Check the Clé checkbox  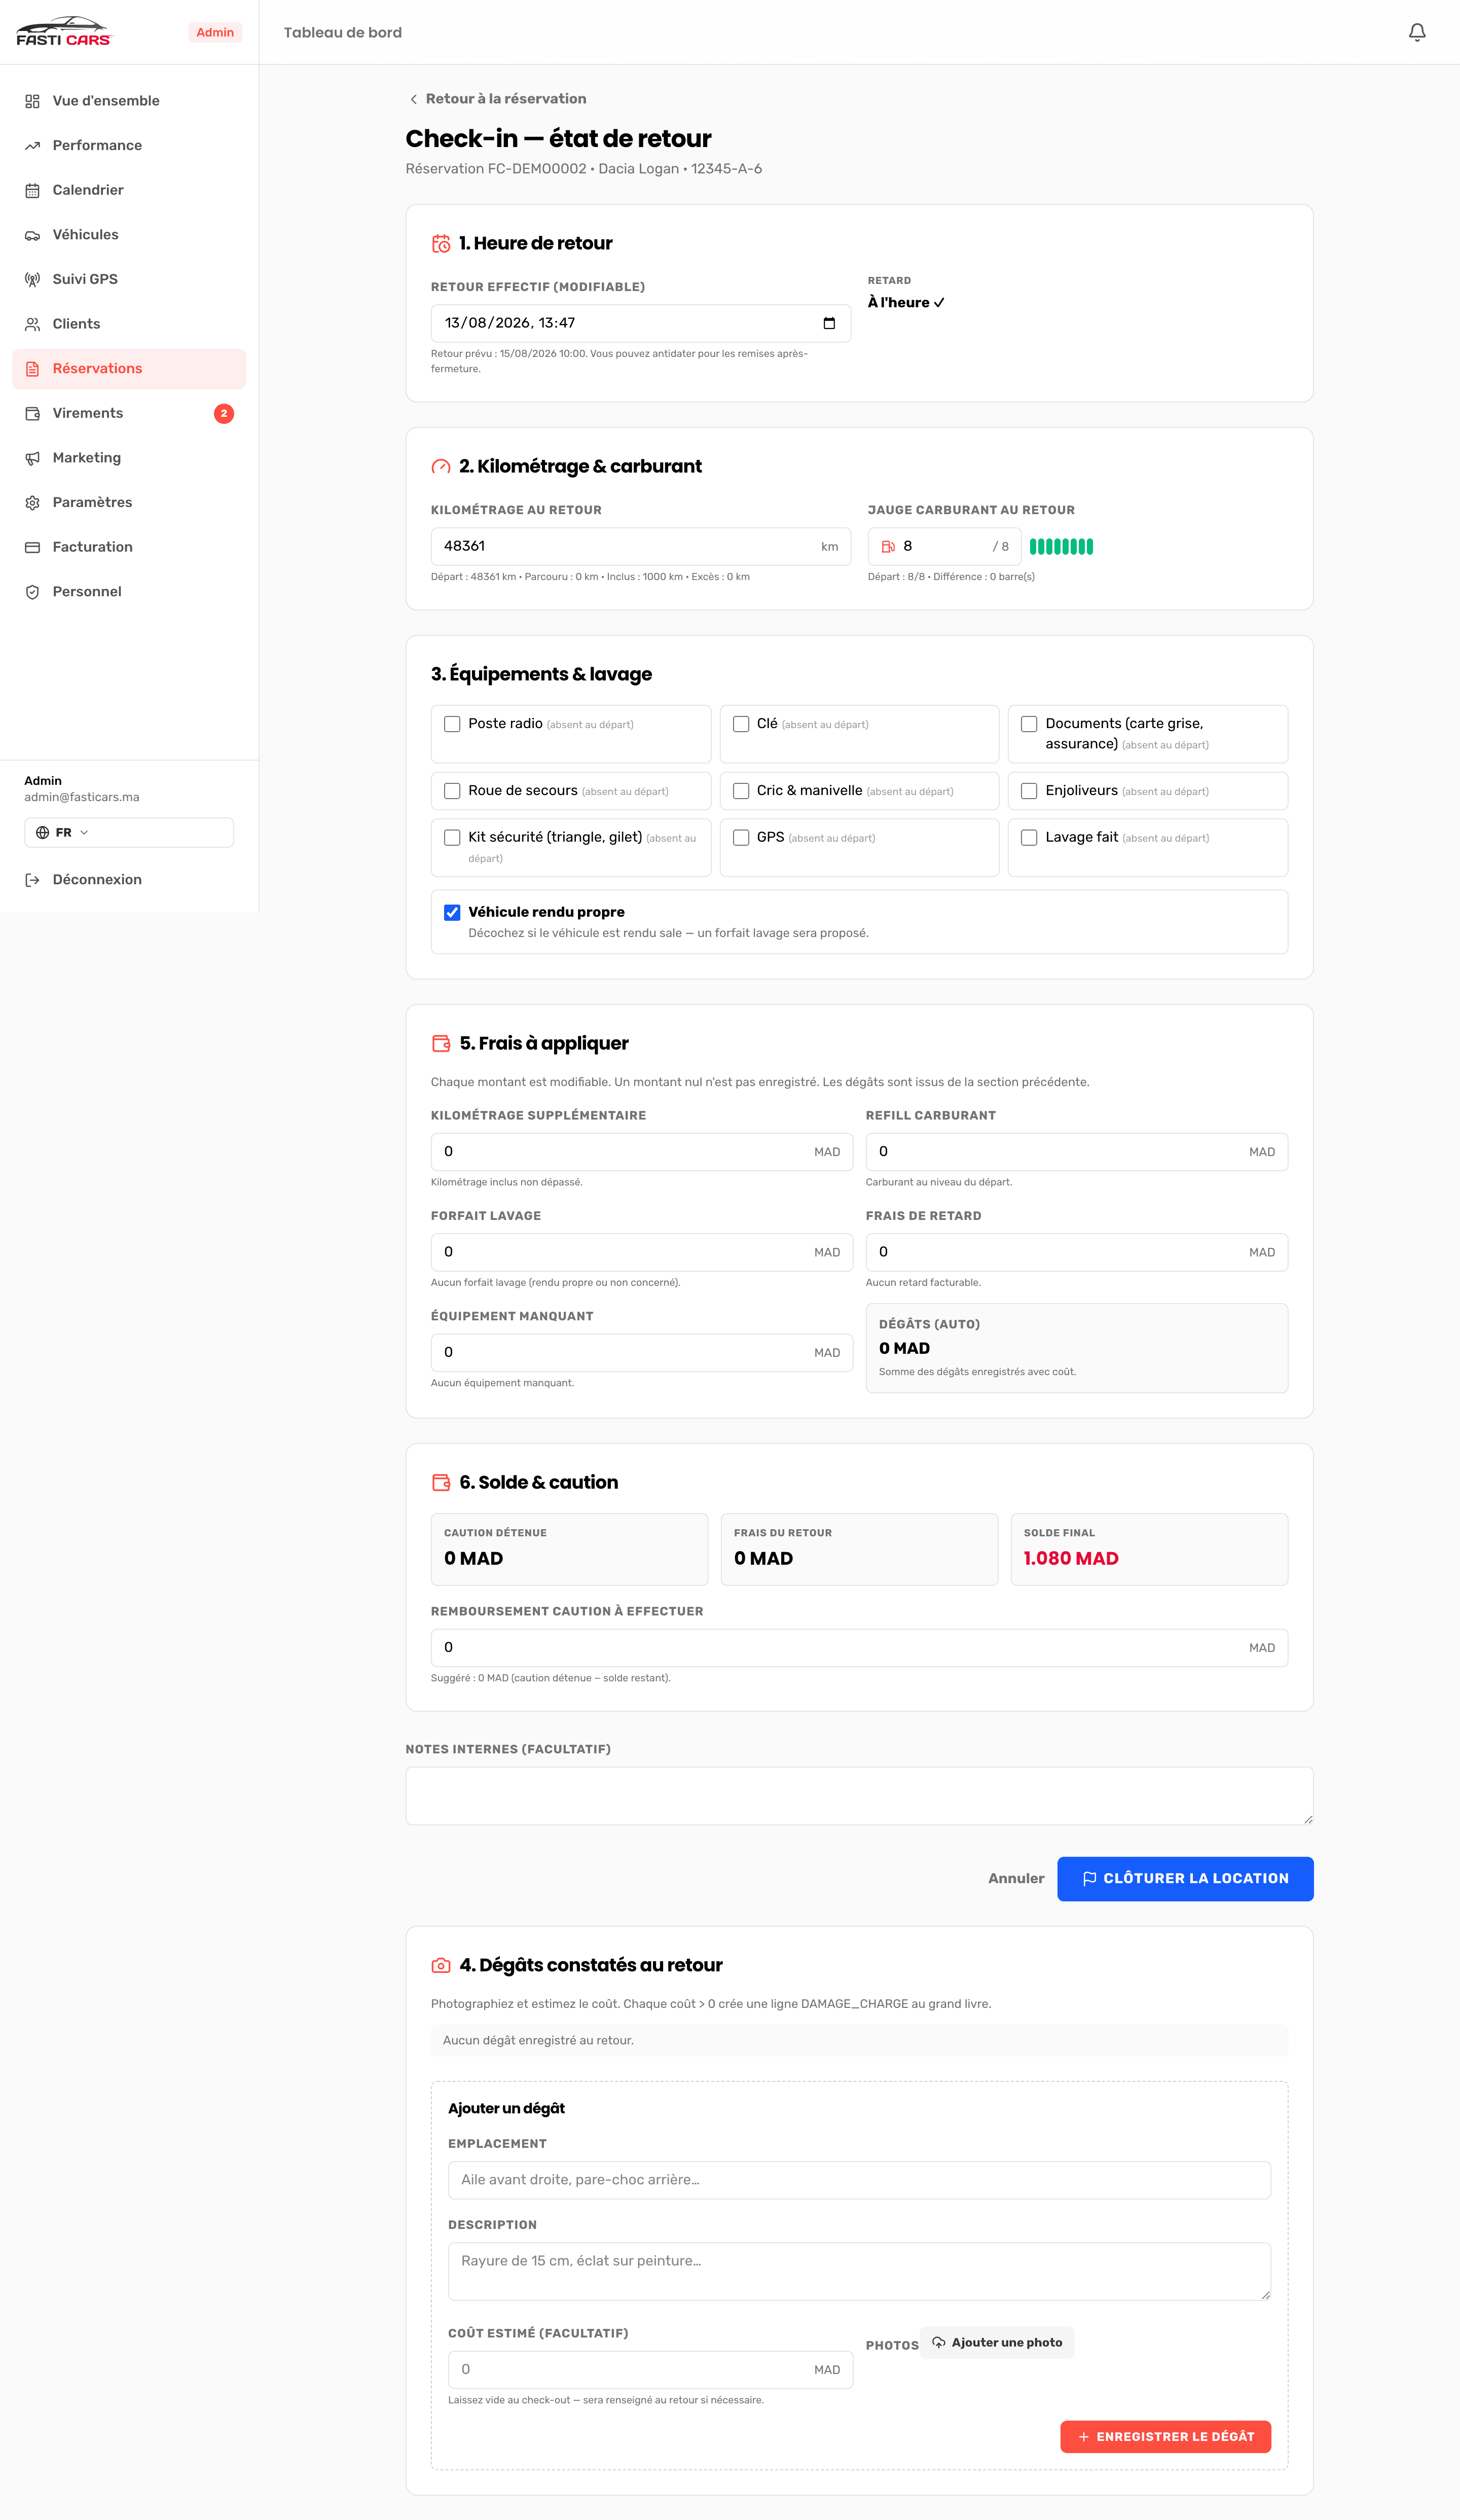pos(741,724)
